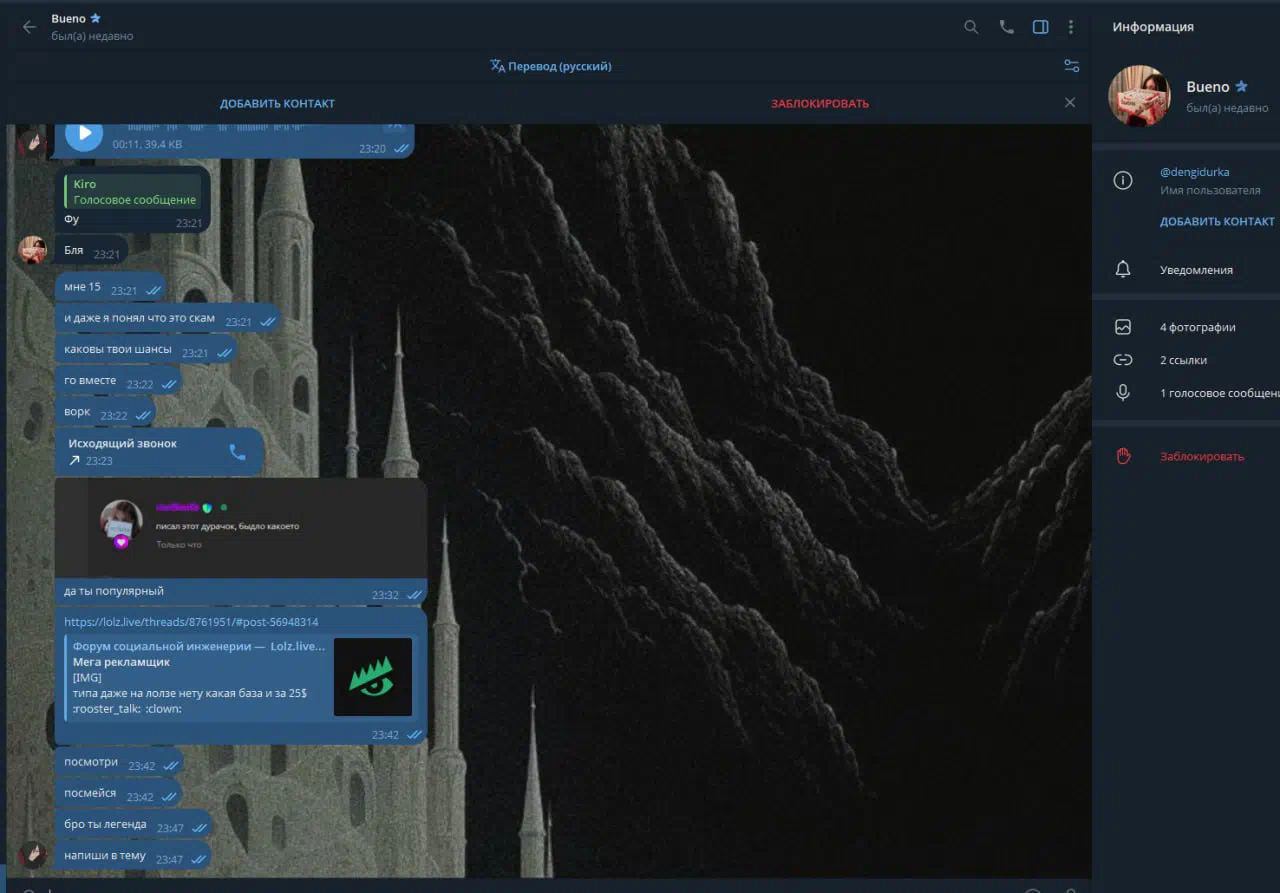The width and height of the screenshot is (1280, 893).
Task: Open 2 ссылки shared links
Action: (x=1183, y=360)
